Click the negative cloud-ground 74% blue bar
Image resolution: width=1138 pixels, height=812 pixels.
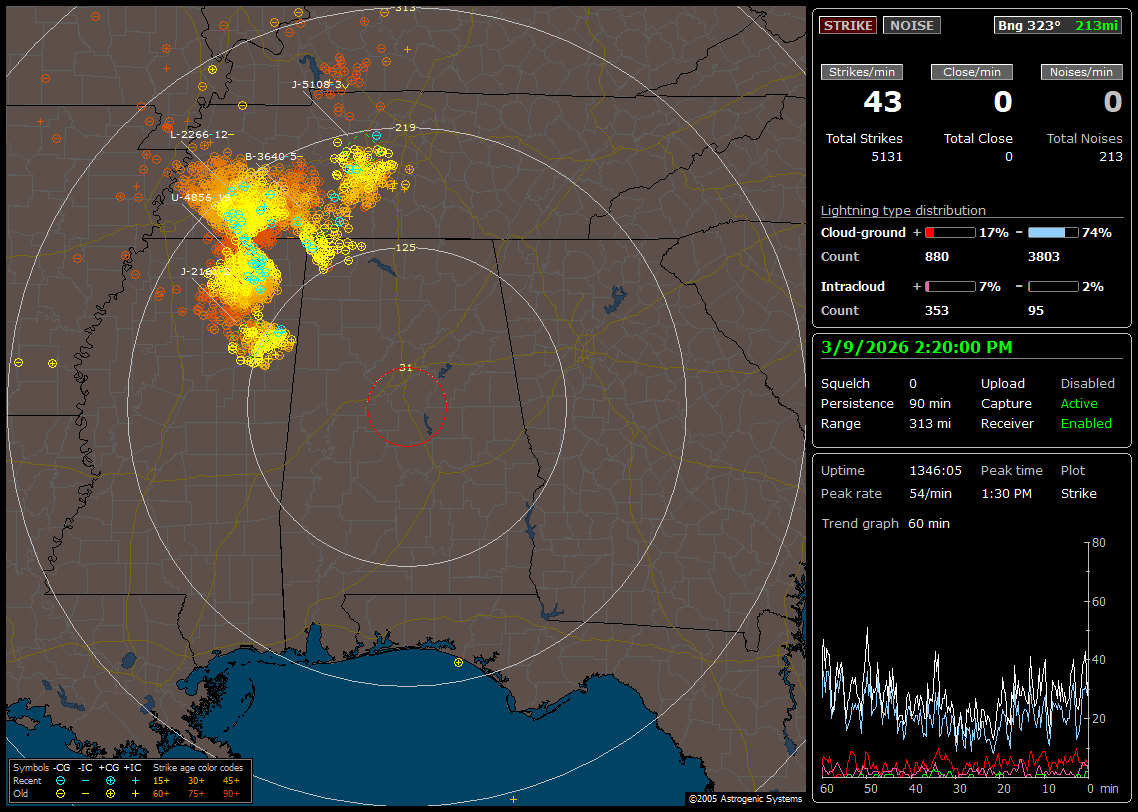1053,232
